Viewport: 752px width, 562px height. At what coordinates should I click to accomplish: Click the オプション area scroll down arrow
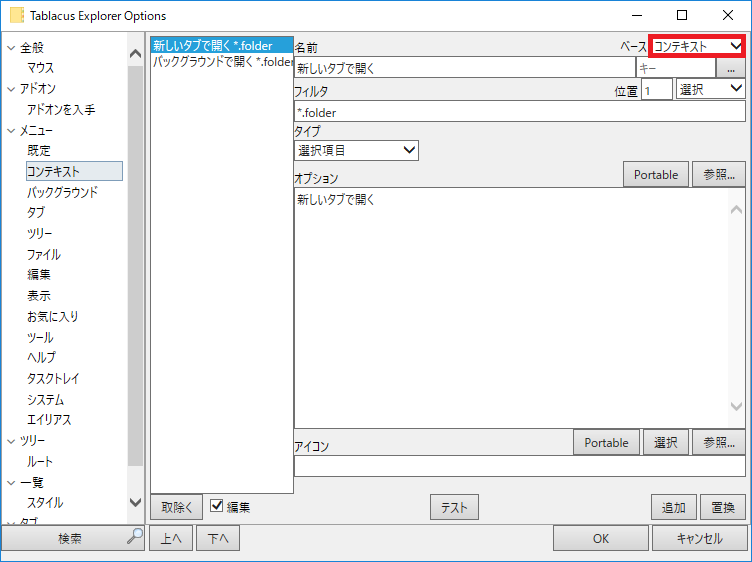pos(736,406)
